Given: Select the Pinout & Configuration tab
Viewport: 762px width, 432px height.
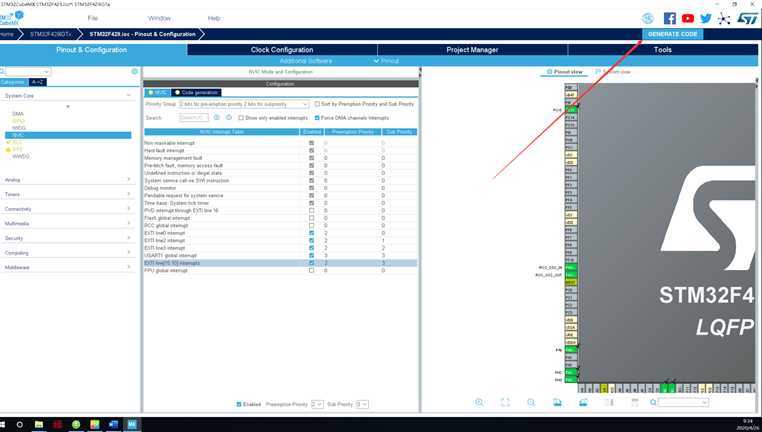Looking at the screenshot, I should click(x=92, y=50).
